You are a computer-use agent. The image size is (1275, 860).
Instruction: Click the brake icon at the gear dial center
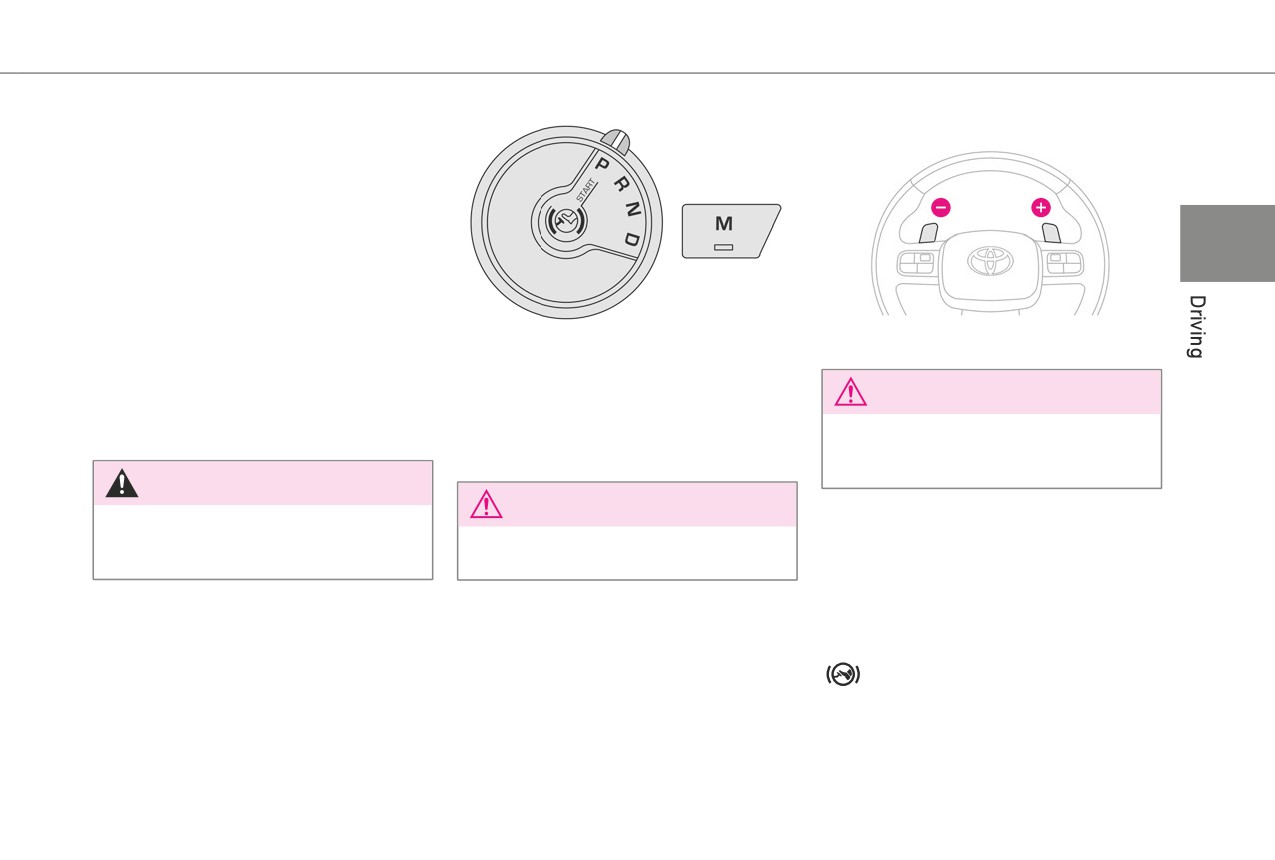pos(566,221)
